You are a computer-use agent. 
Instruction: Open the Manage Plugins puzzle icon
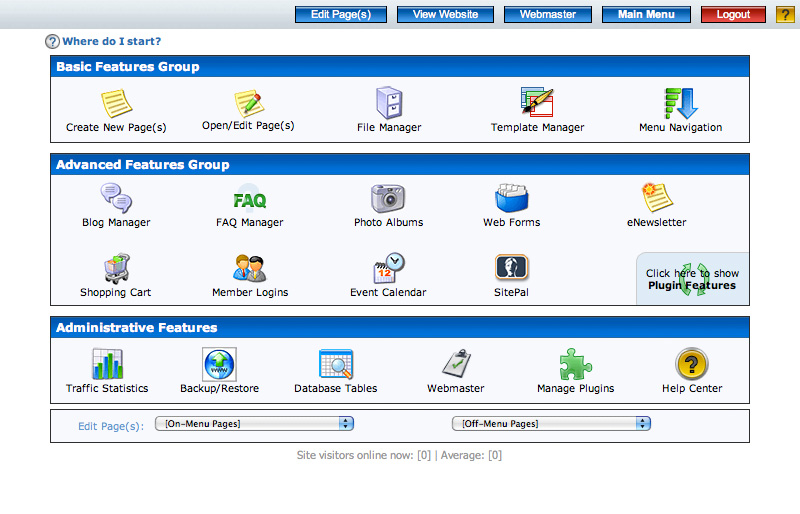[x=575, y=365]
